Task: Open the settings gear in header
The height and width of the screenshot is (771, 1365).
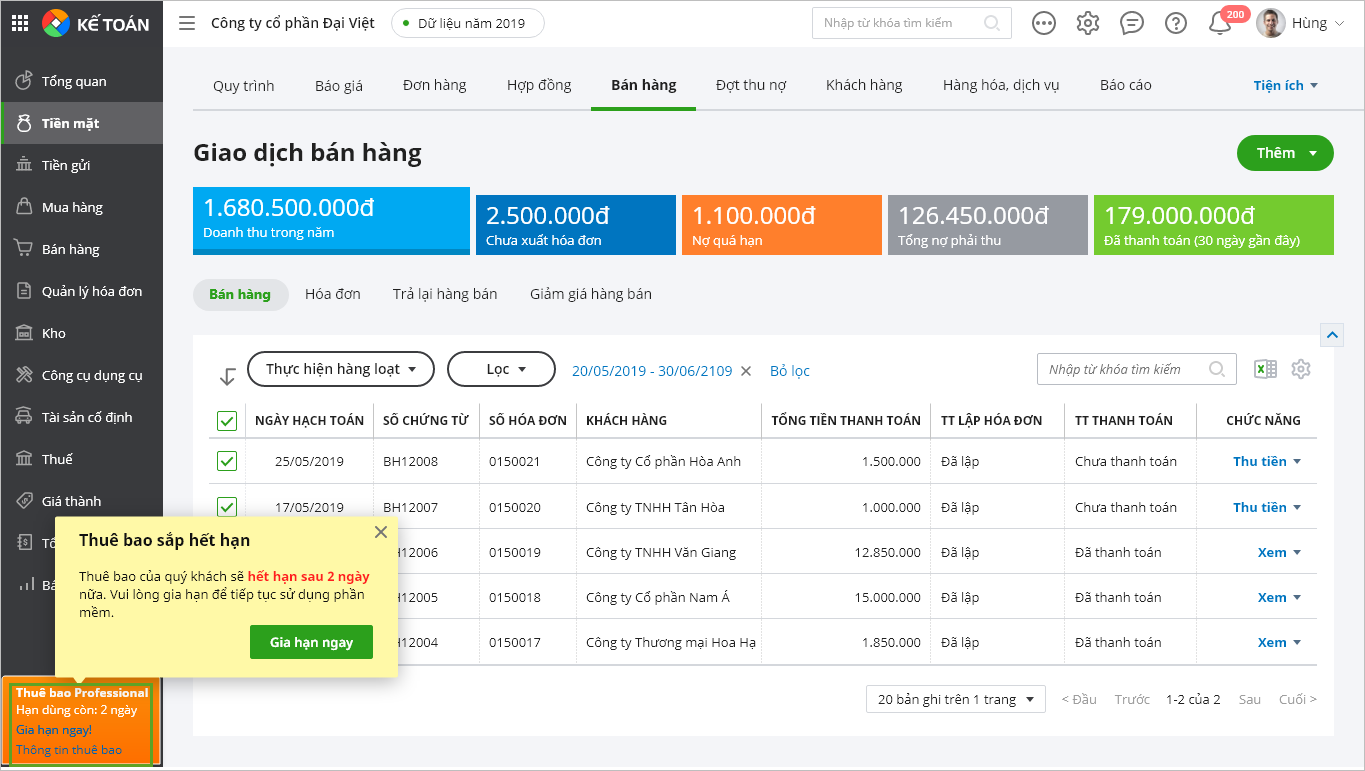Action: pyautogui.click(x=1088, y=23)
